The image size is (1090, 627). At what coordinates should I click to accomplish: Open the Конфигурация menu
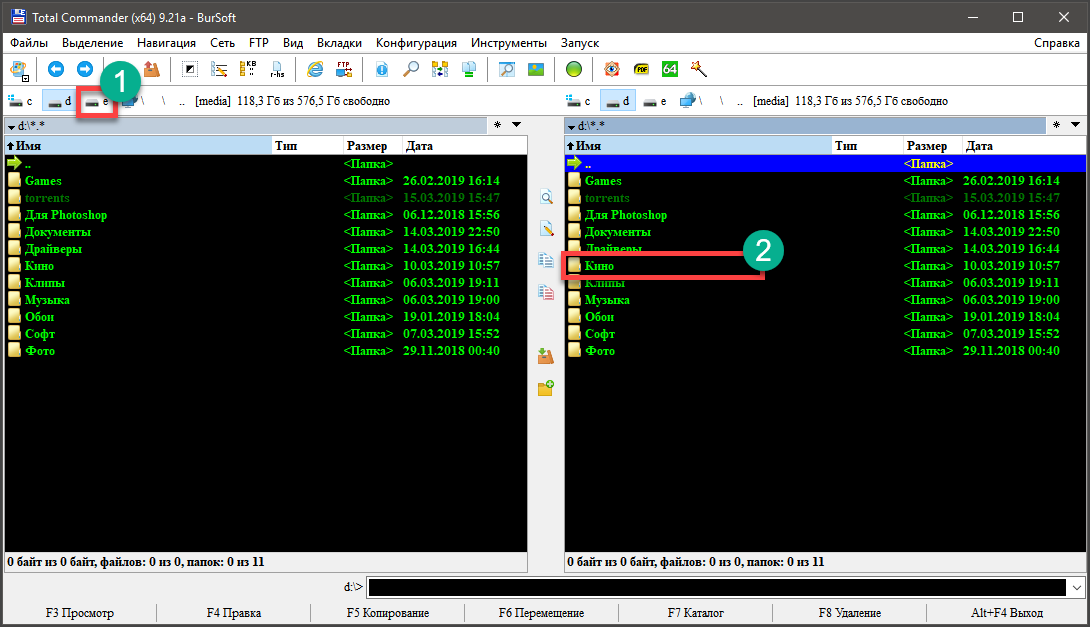[416, 43]
